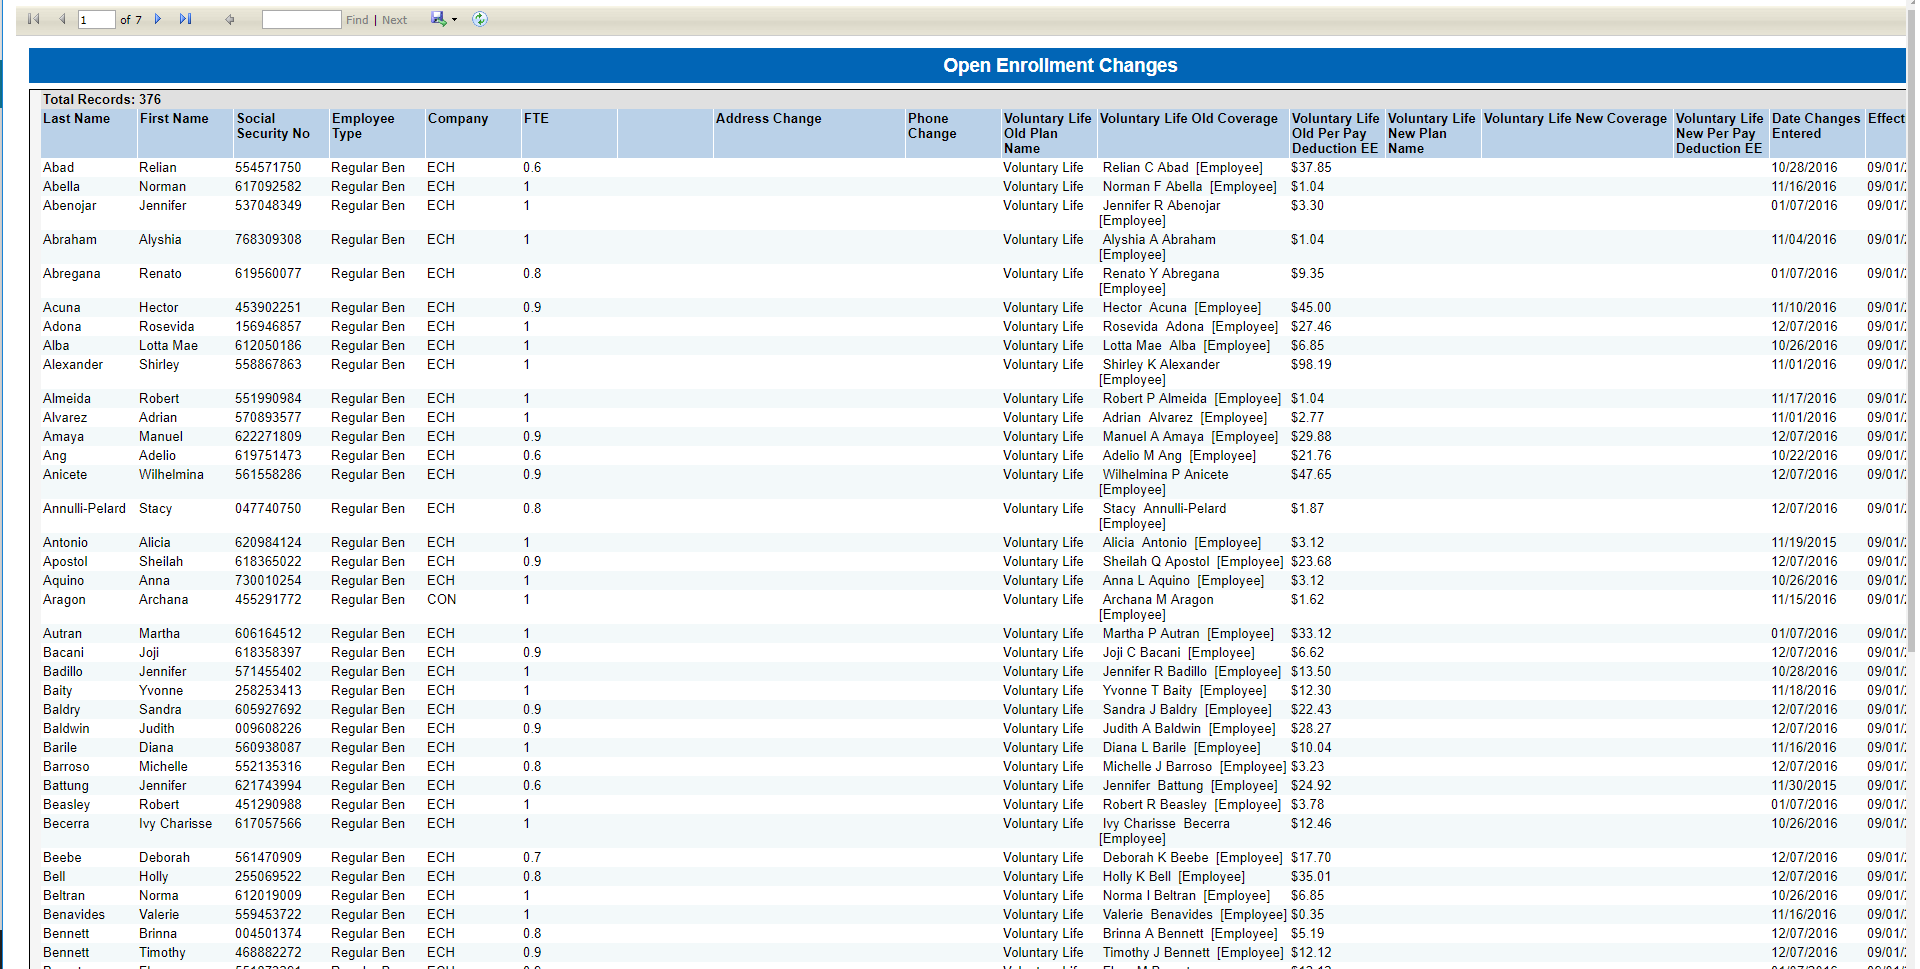Image resolution: width=1920 pixels, height=969 pixels.
Task: Select last name Ang
Action: (x=54, y=455)
